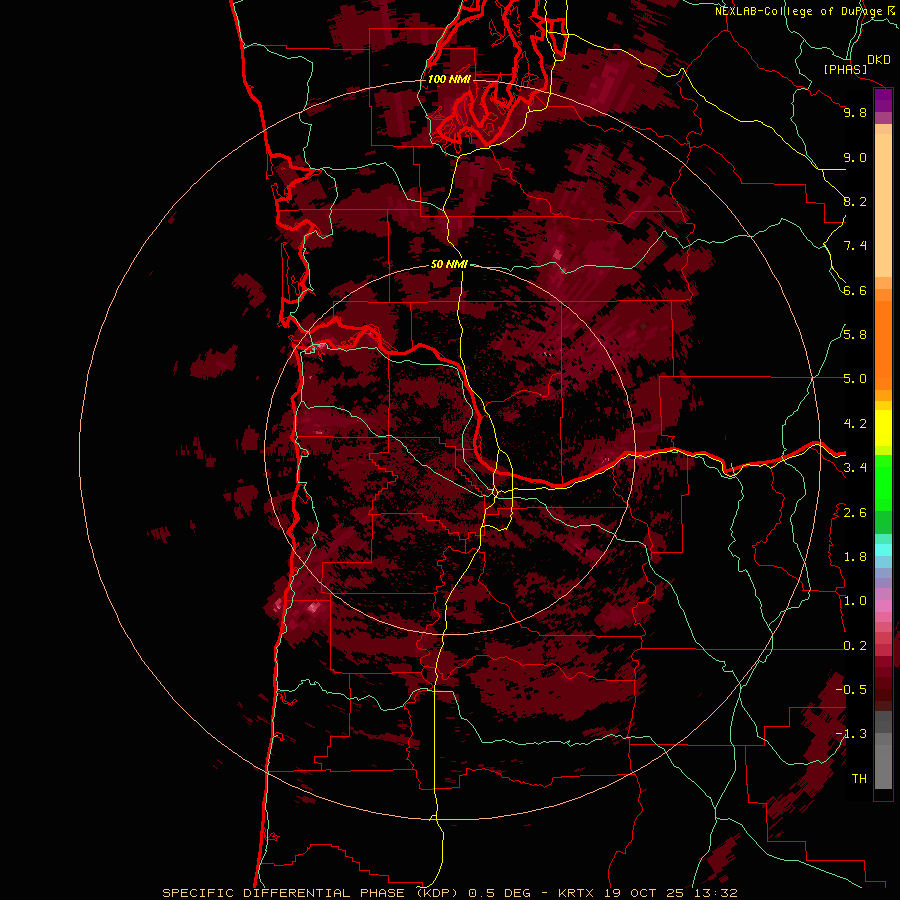Screen dimensions: 900x900
Task: Click the 4.2 value on the scale
Action: (855, 424)
